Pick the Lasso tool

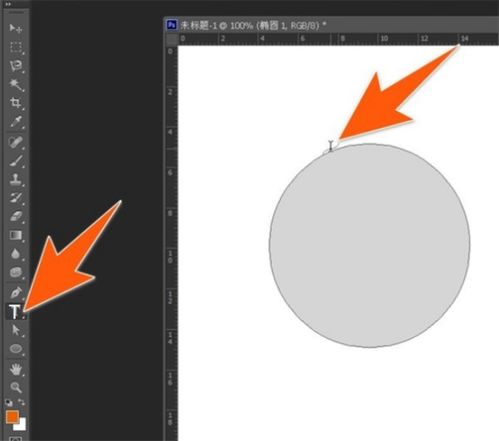point(16,66)
